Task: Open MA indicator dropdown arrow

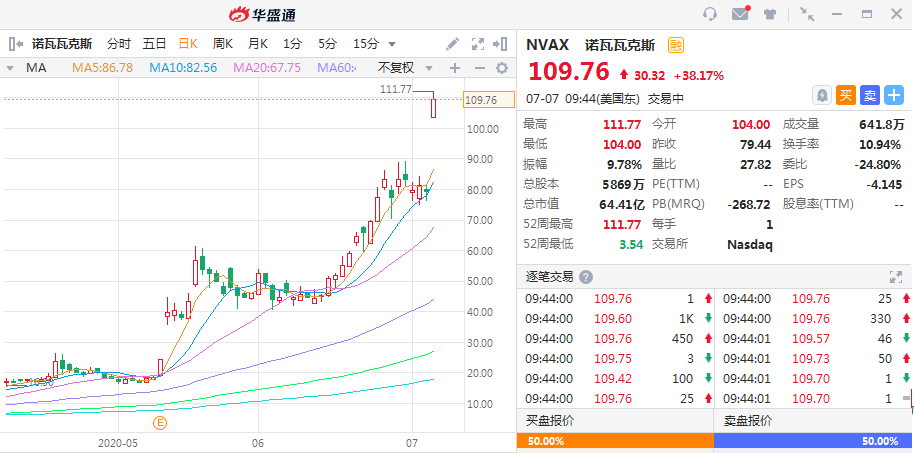Action: [x=9, y=68]
